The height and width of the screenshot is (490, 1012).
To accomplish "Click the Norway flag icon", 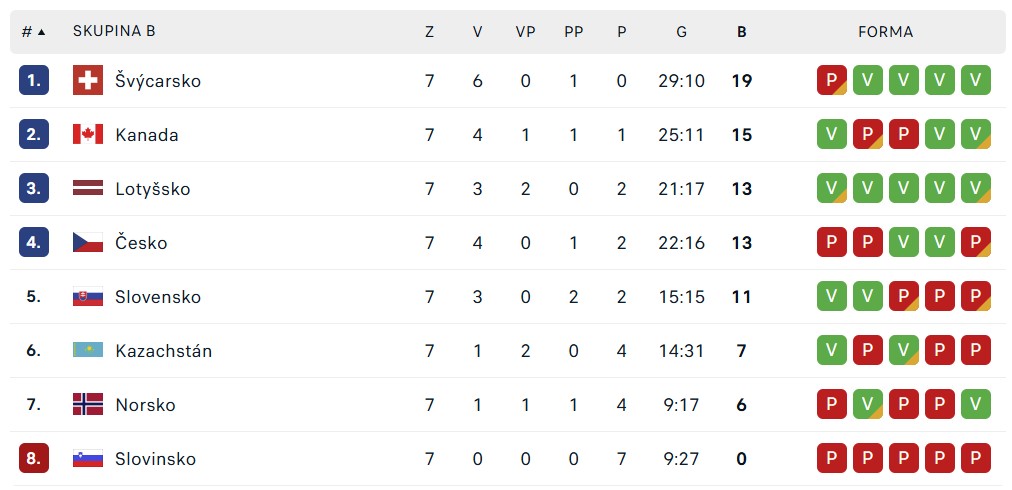I will pos(88,405).
